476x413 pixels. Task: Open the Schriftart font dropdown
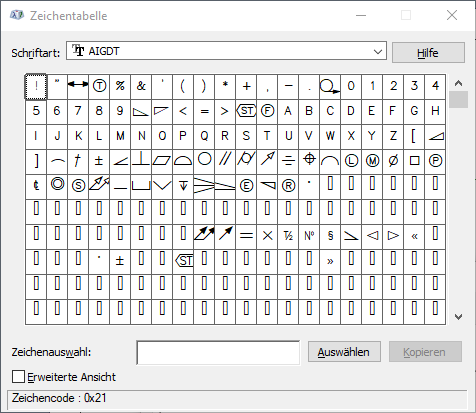226,51
